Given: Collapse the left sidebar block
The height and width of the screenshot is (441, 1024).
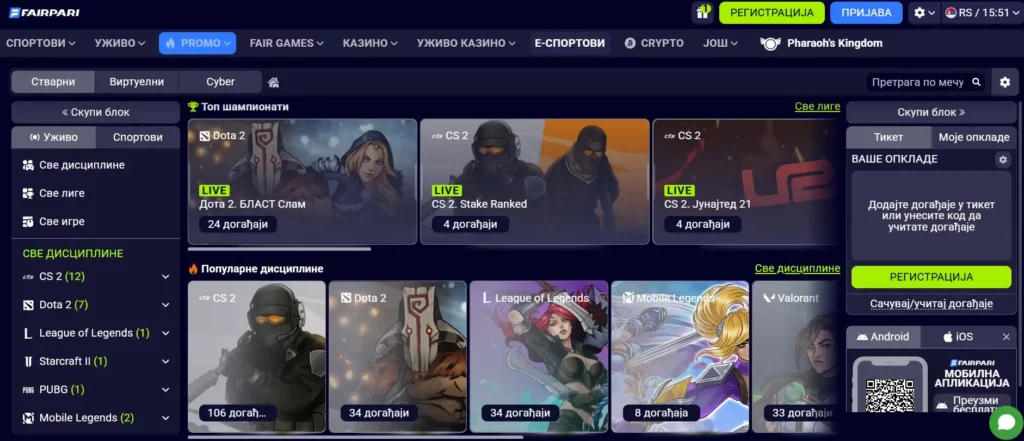Looking at the screenshot, I should pos(96,112).
